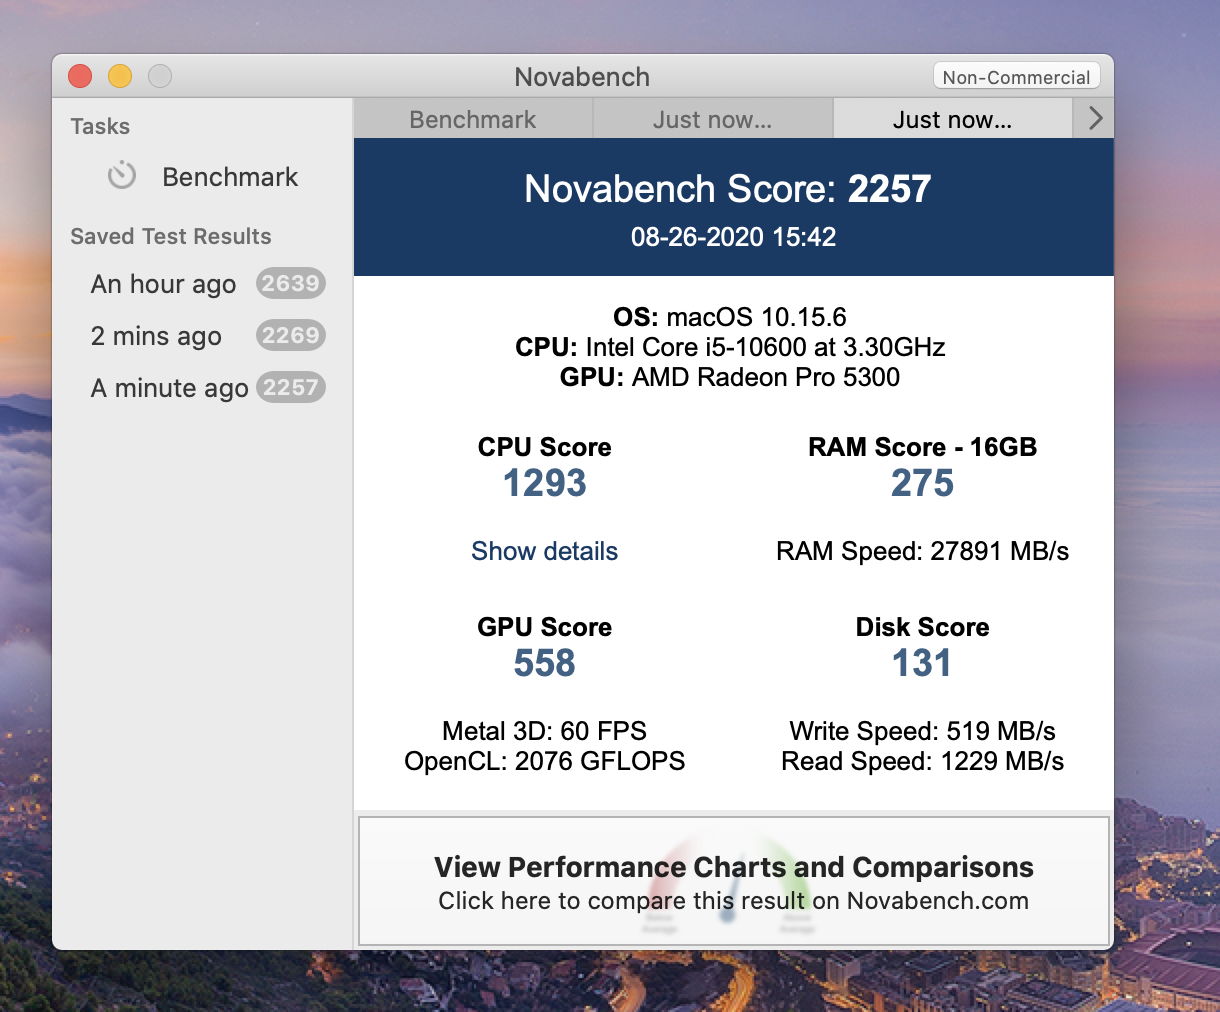Image resolution: width=1220 pixels, height=1012 pixels.
Task: Click the RAM score value 275
Action: (923, 483)
